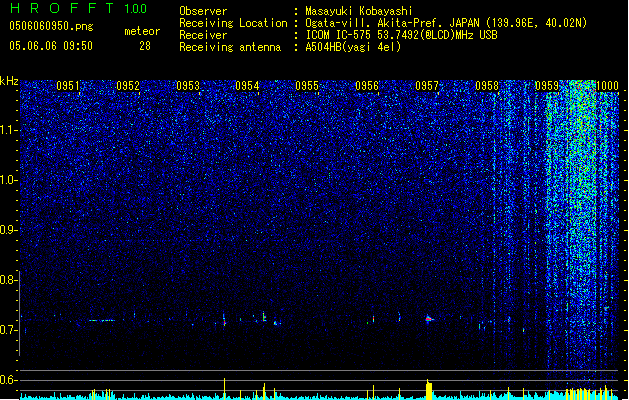Click the kHz axis unit label
The width and height of the screenshot is (629, 400).
coord(9,81)
